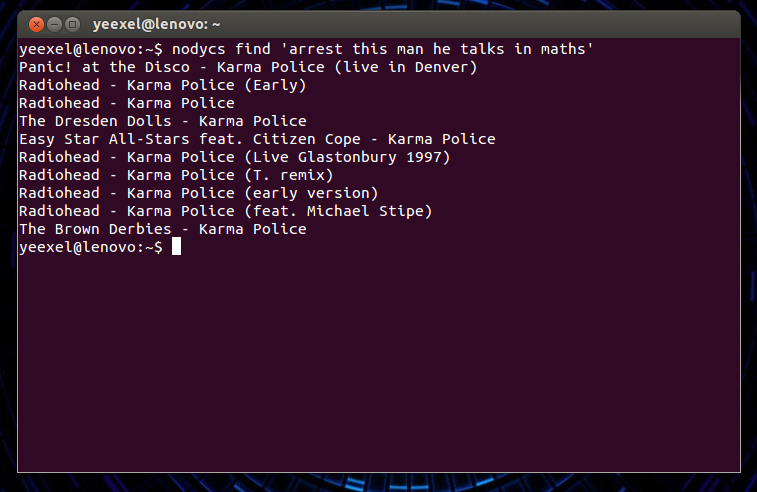Click the terminal cursor at the last prompt
757x492 pixels.
coord(177,246)
